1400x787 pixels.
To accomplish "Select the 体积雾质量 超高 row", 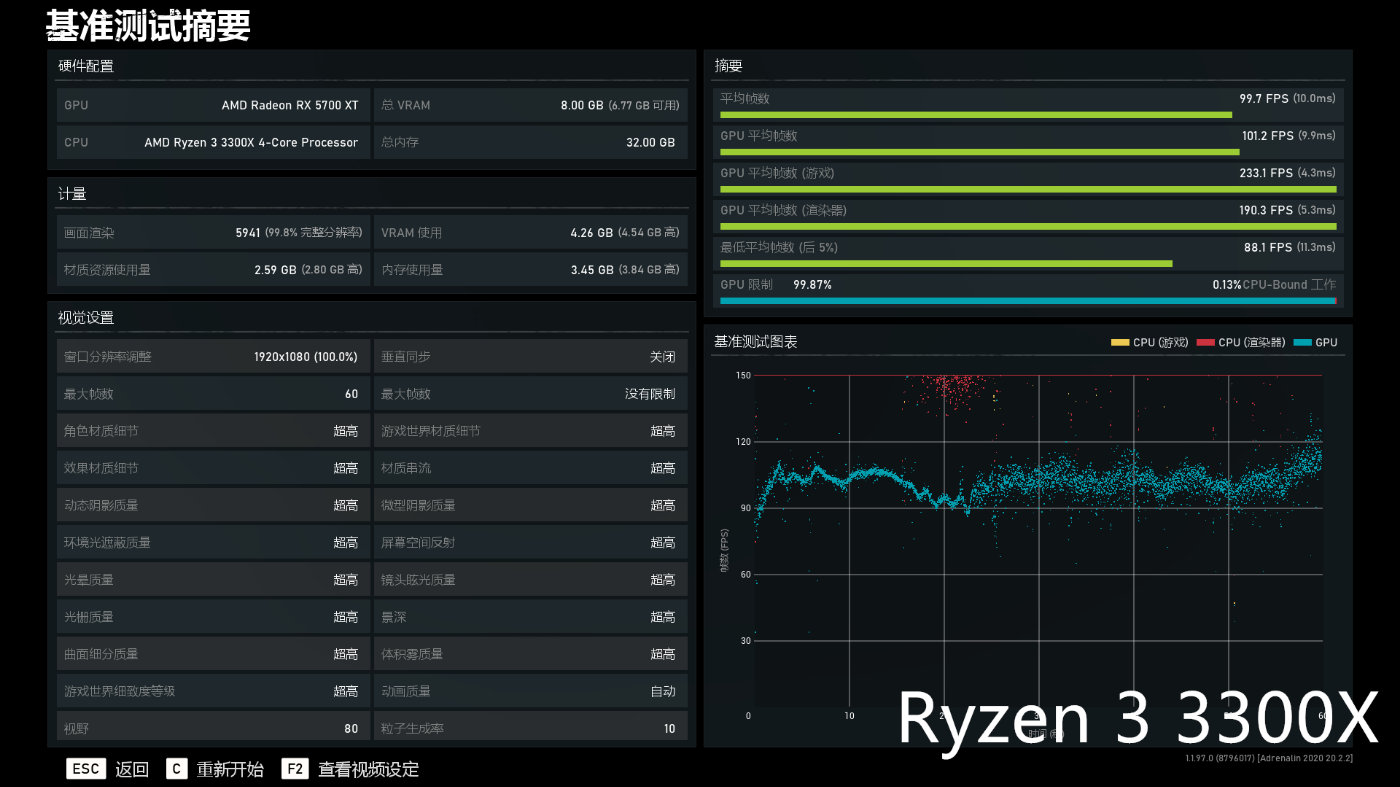I will tap(530, 654).
